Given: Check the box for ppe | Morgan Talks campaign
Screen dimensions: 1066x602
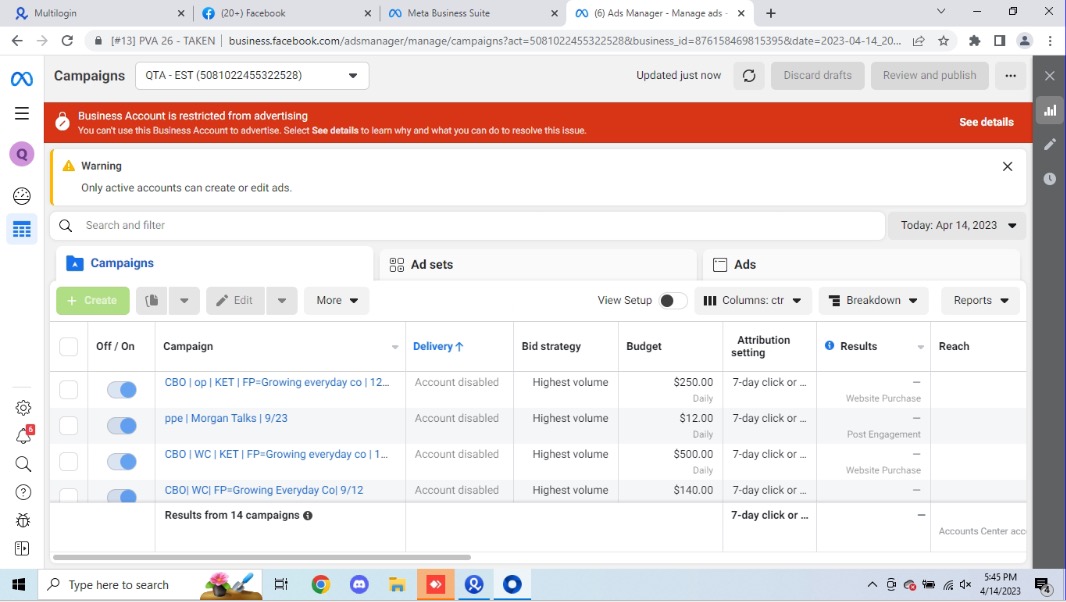Looking at the screenshot, I should pyautogui.click(x=69, y=425).
